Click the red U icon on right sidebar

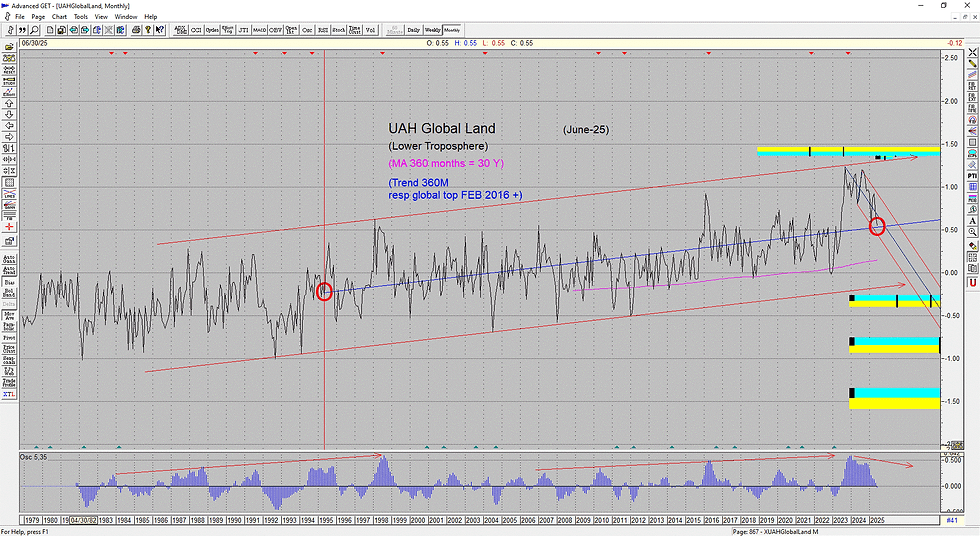pyautogui.click(x=972, y=282)
